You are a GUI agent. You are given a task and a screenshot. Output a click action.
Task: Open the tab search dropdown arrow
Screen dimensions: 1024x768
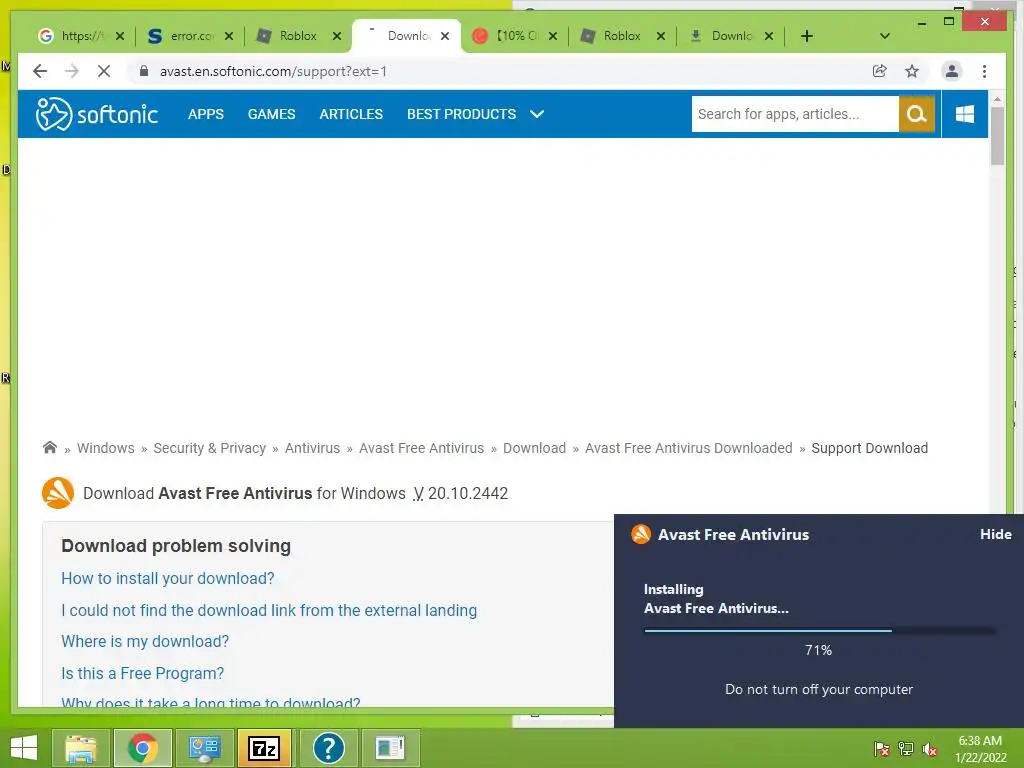pos(885,36)
